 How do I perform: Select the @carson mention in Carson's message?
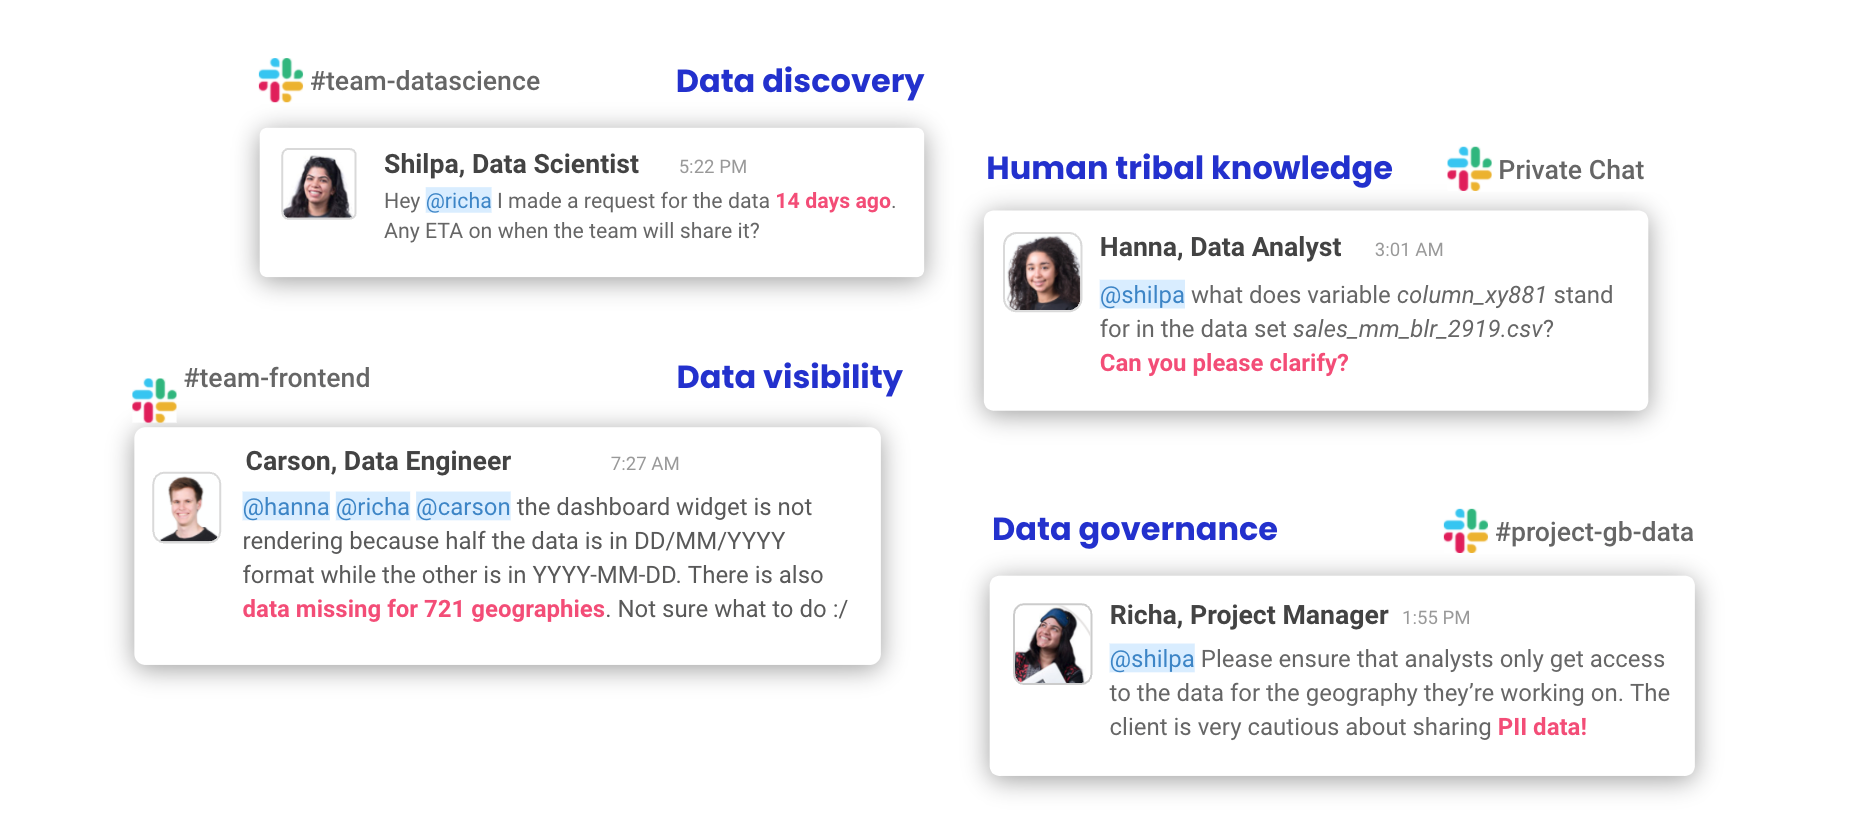click(463, 507)
